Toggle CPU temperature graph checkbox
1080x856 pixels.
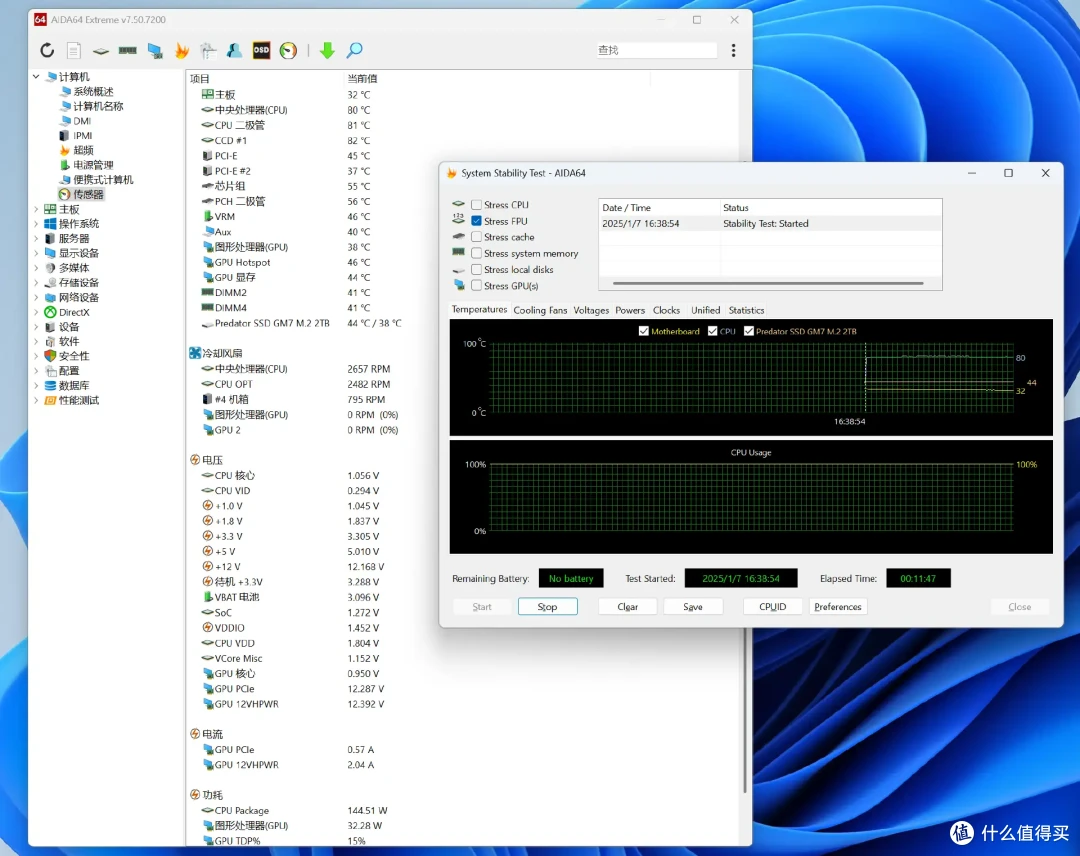tap(712, 331)
